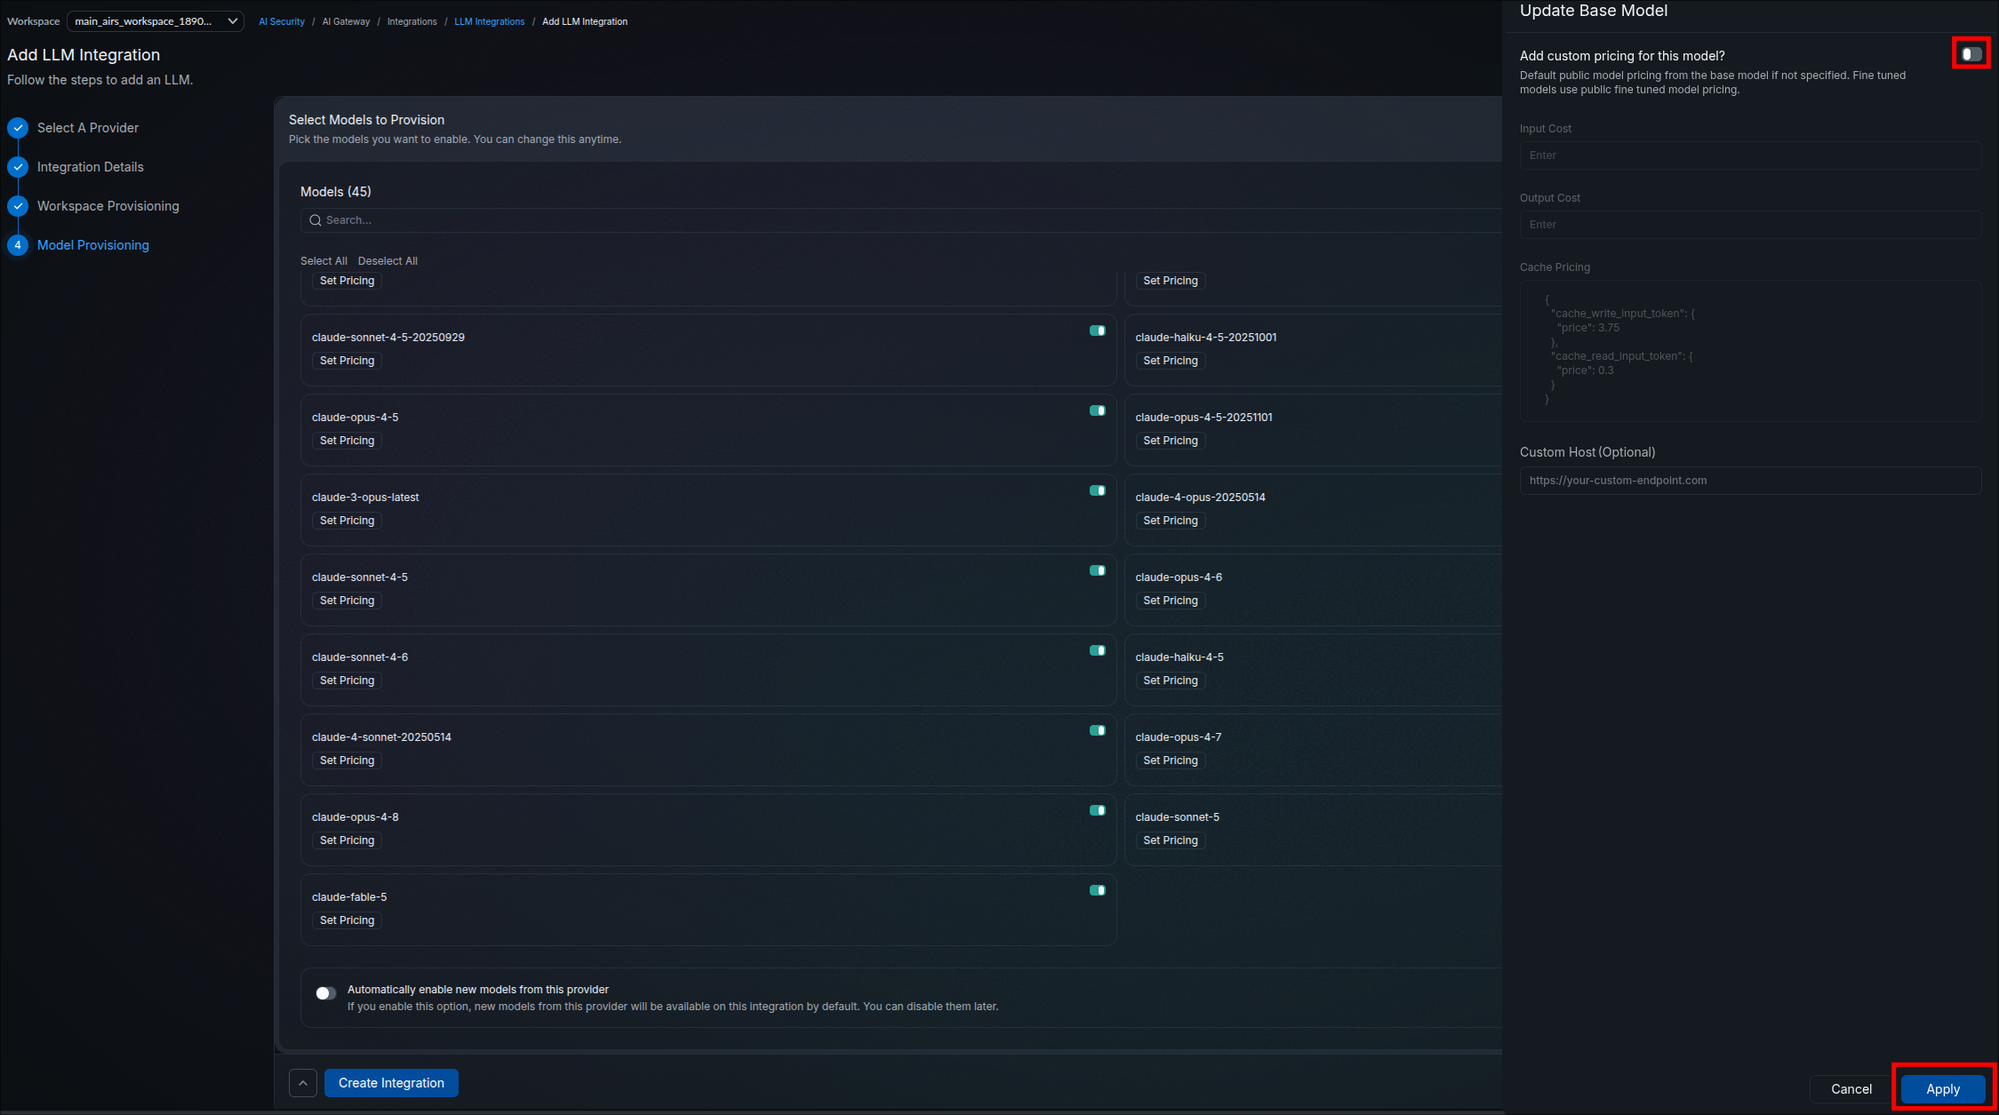This screenshot has height=1115, width=1999.
Task: Click the Cache Pricing JSON editor
Action: [x=1750, y=351]
